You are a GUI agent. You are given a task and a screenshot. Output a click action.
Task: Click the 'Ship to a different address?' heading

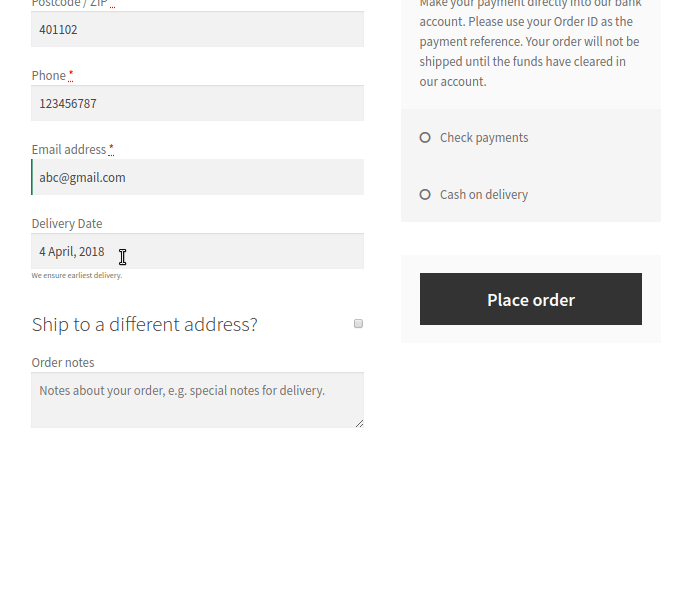[x=145, y=324]
